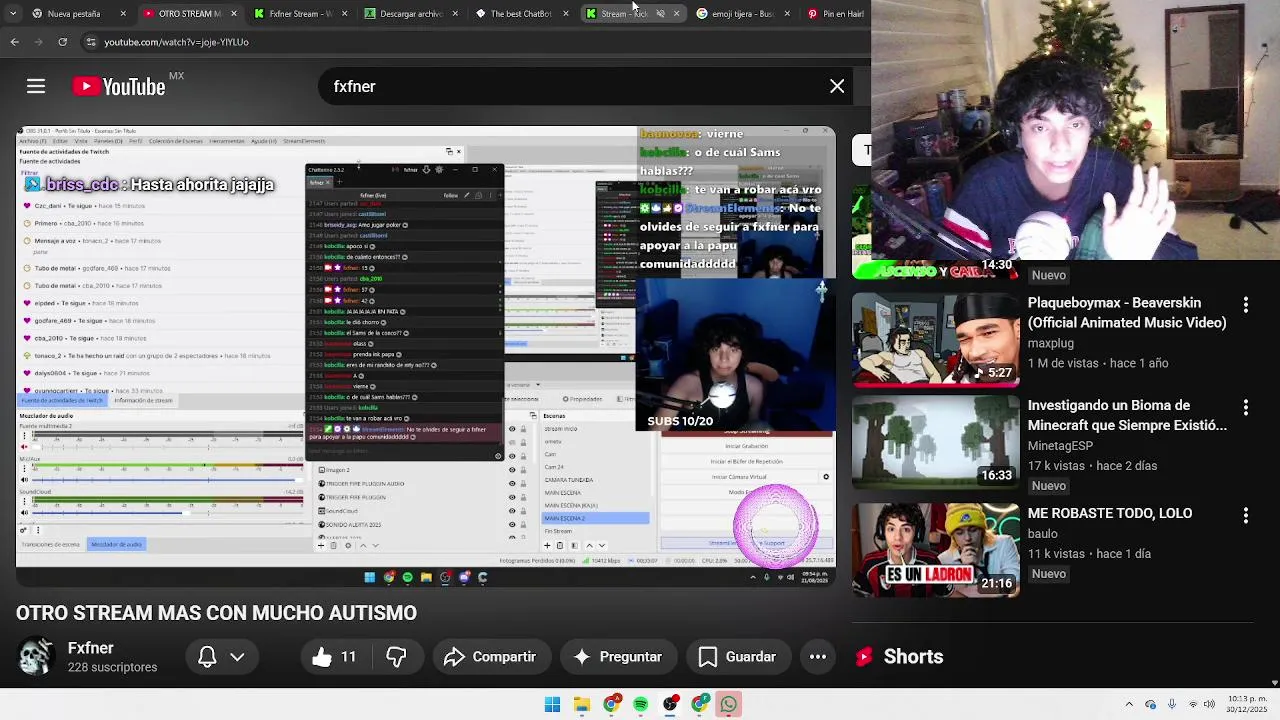This screenshot has height=720, width=1280.
Task: Unmute the Stream - Kick tab audio icon
Action: point(660,14)
